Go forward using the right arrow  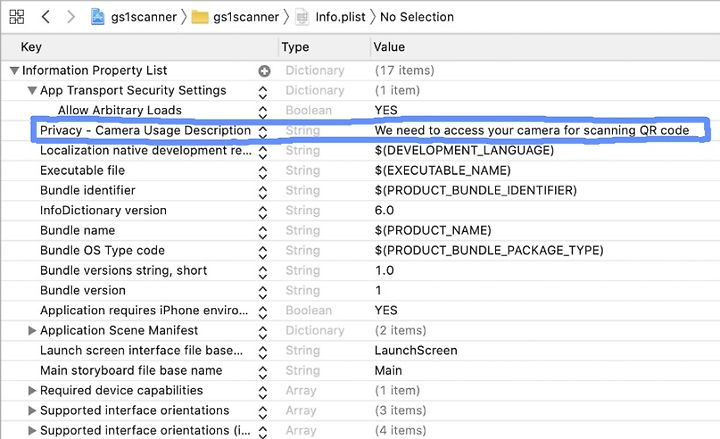click(x=71, y=17)
